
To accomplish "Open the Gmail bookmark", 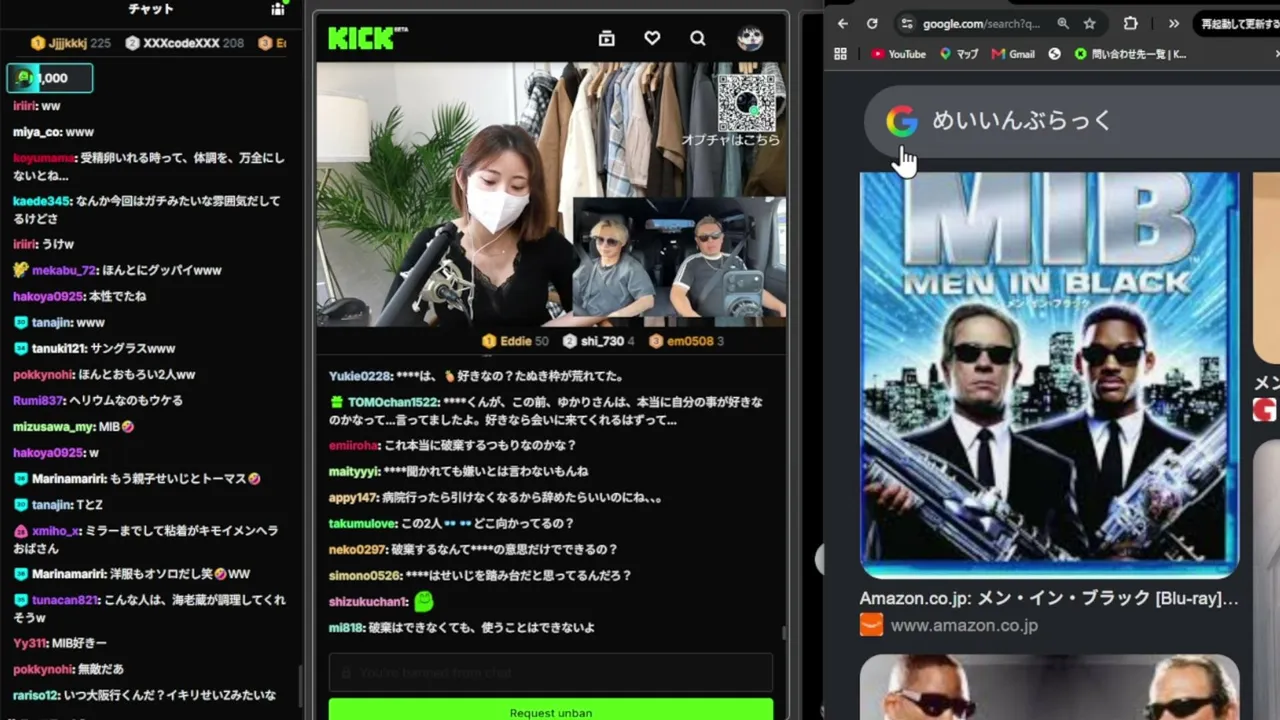I will point(1013,54).
